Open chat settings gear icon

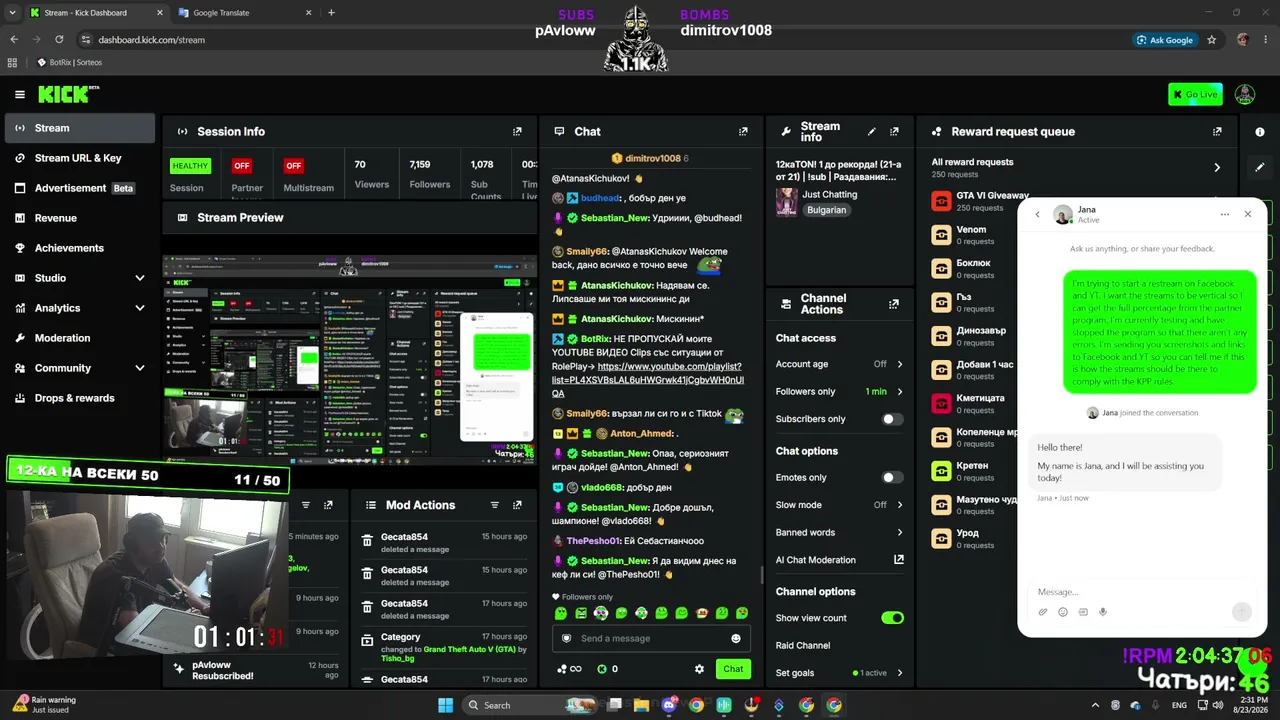click(x=699, y=669)
